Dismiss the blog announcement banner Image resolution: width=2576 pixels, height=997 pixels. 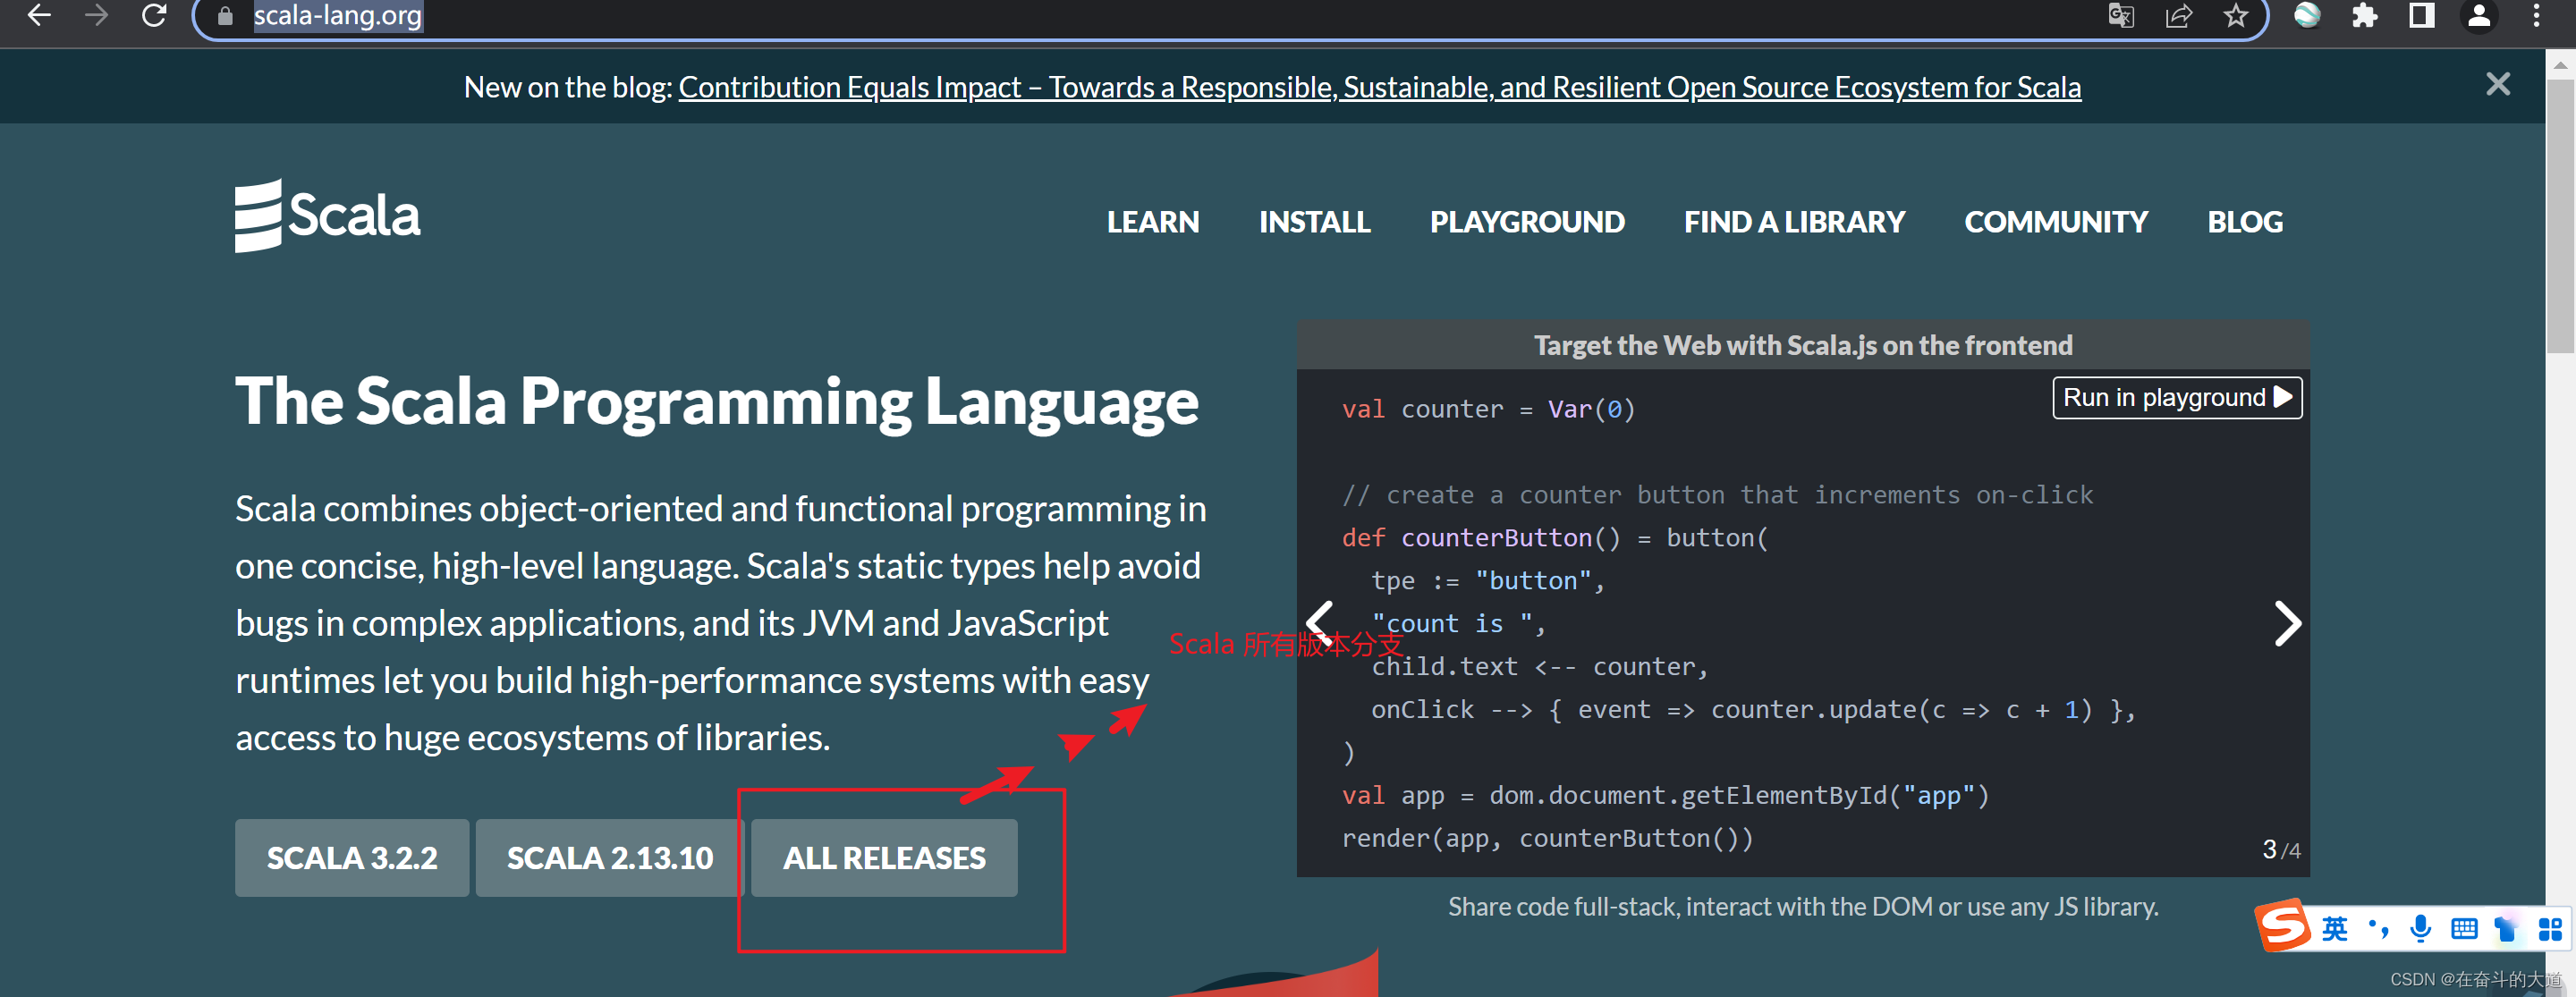click(2497, 84)
